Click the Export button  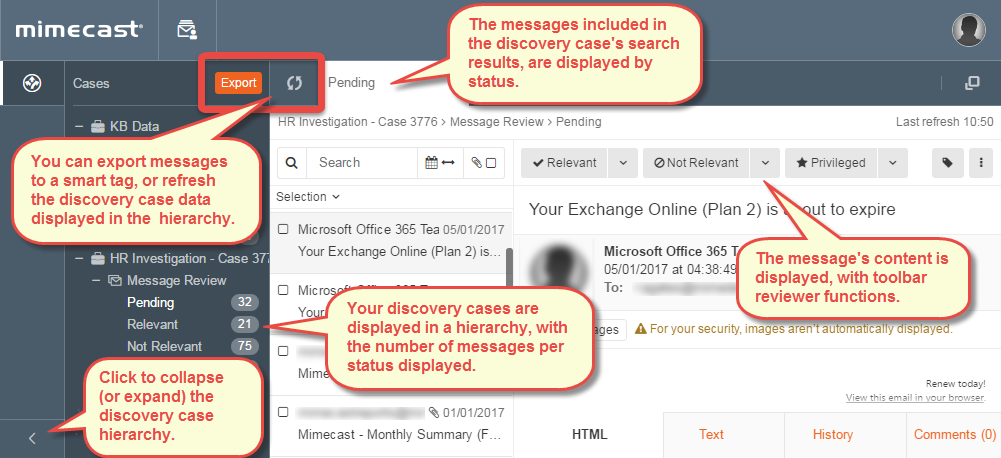[239, 83]
